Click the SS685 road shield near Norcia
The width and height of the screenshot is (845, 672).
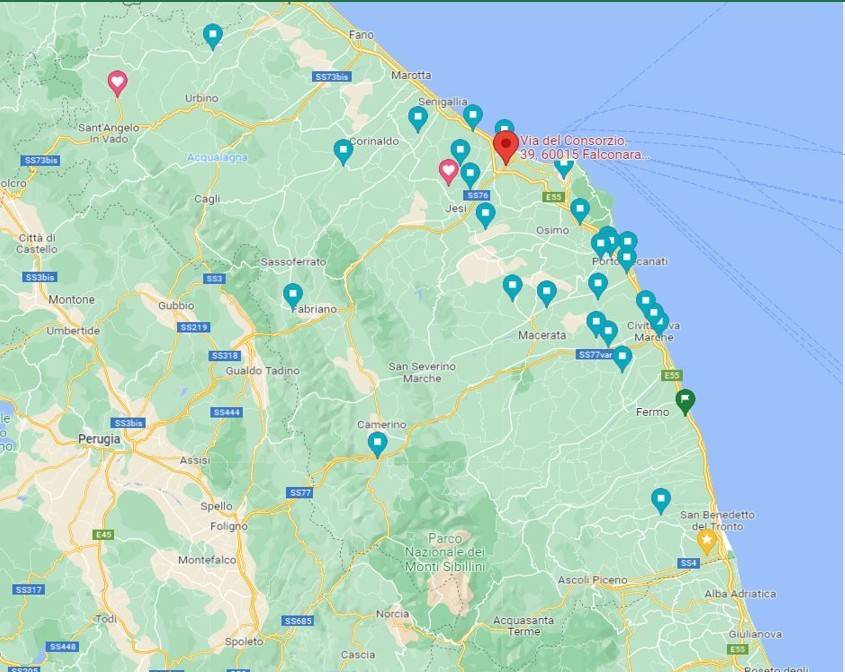pos(297,621)
